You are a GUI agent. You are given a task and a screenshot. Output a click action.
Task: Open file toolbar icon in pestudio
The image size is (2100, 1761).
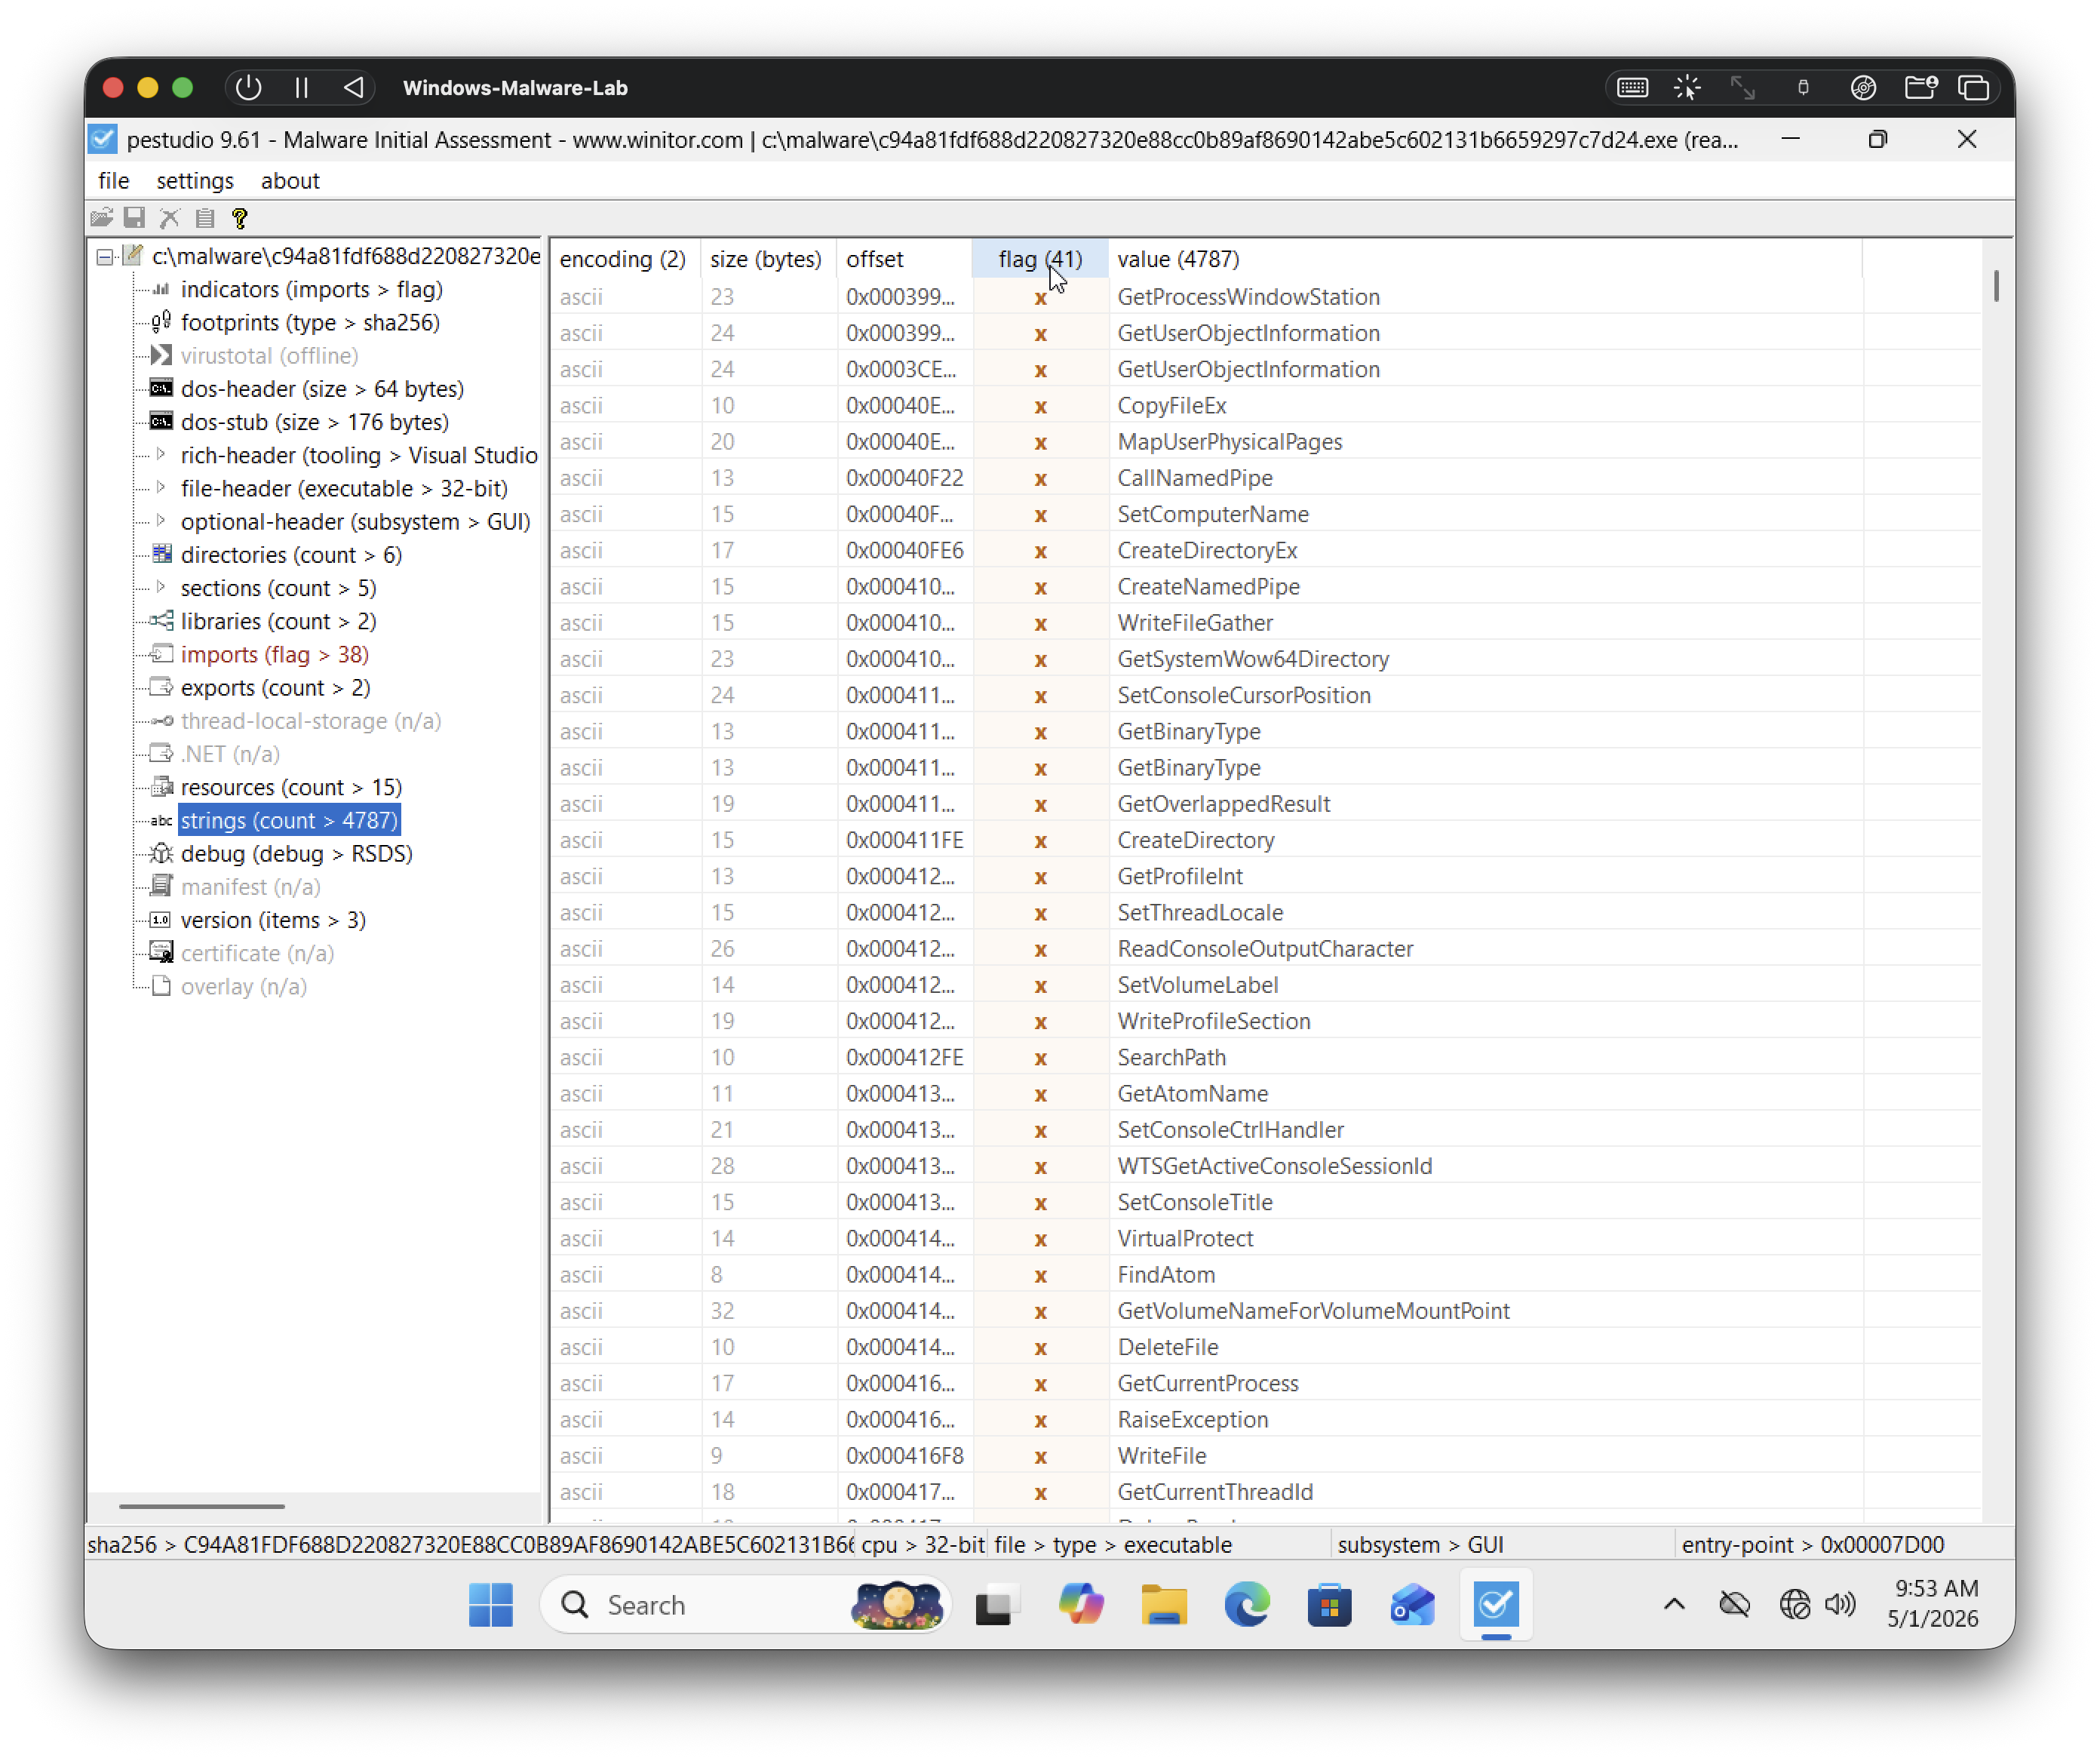(x=101, y=217)
